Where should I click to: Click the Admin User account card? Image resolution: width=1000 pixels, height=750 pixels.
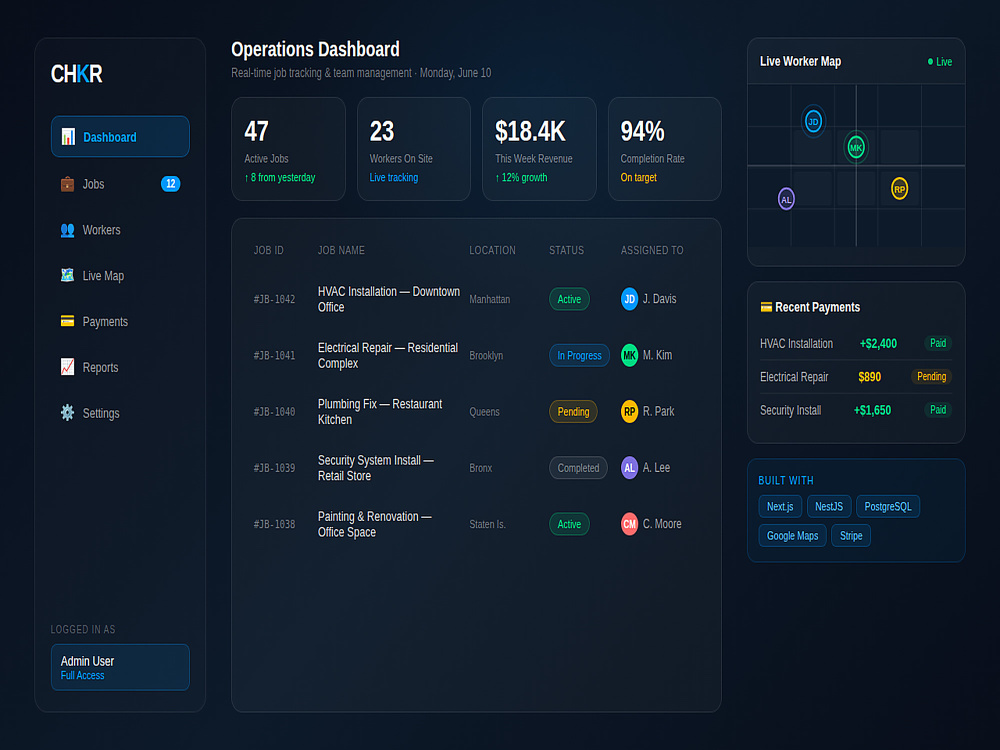tap(120, 667)
